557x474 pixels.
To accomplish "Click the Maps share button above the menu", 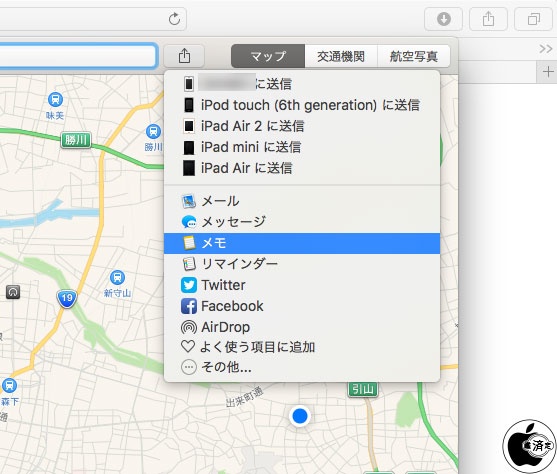I will pos(184,56).
